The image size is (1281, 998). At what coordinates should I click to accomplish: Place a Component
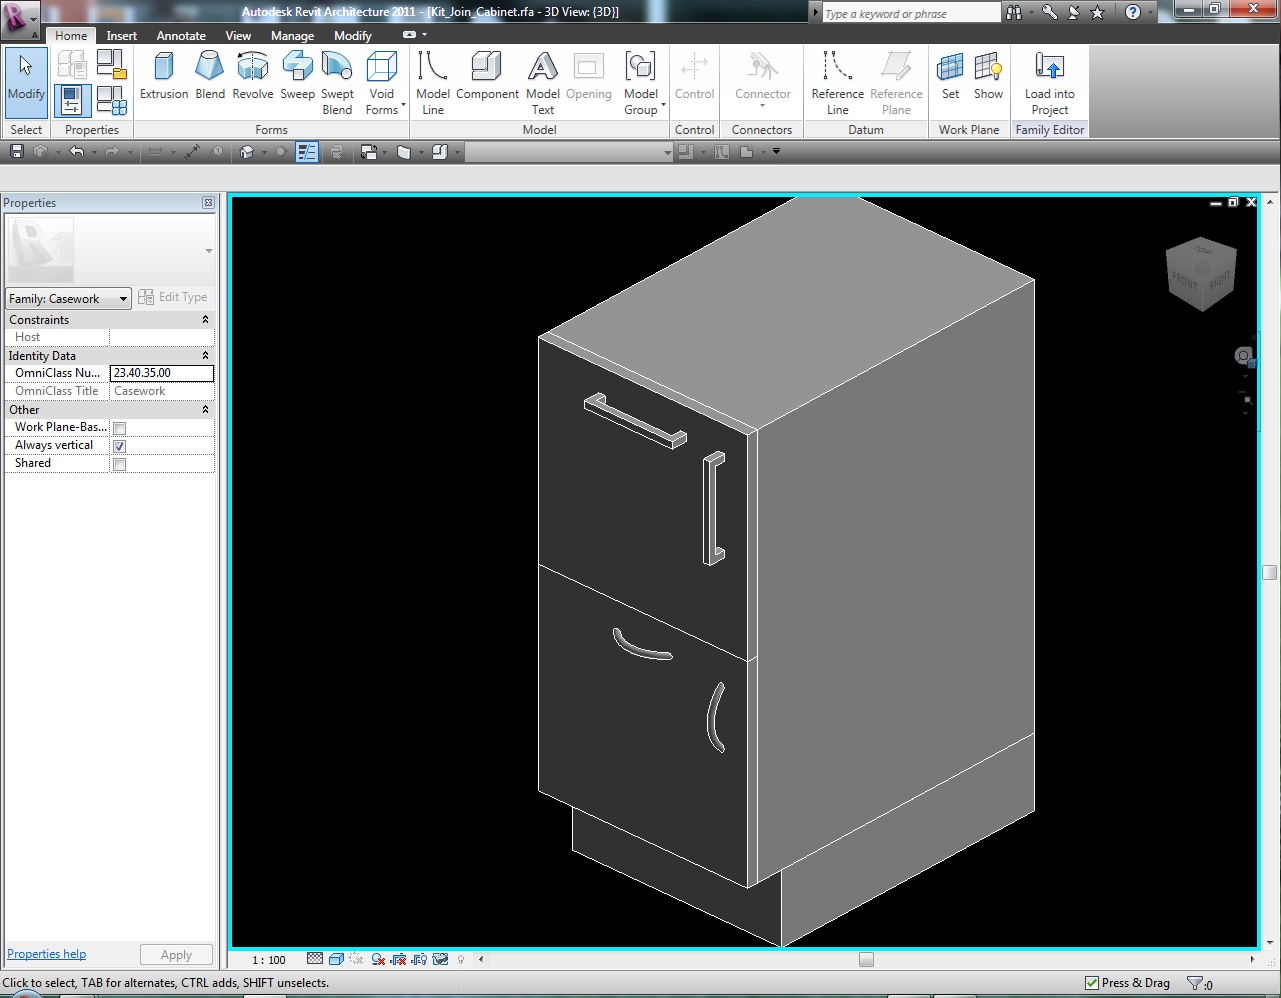click(487, 77)
